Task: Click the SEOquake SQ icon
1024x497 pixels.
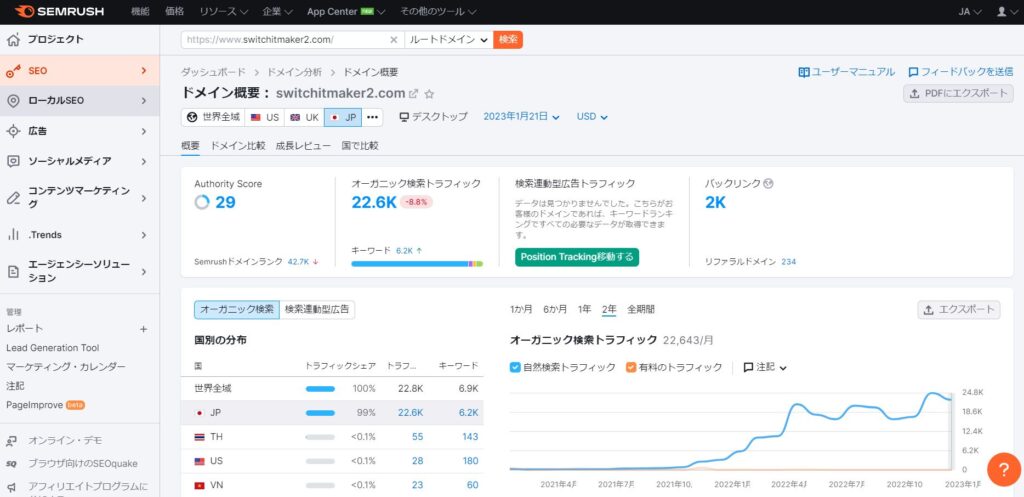Action: pos(12,464)
